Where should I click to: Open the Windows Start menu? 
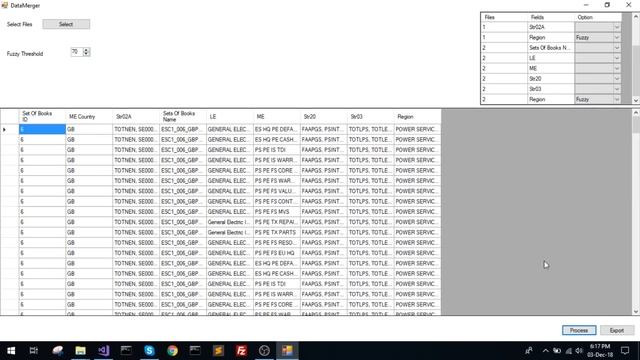[x=11, y=351]
